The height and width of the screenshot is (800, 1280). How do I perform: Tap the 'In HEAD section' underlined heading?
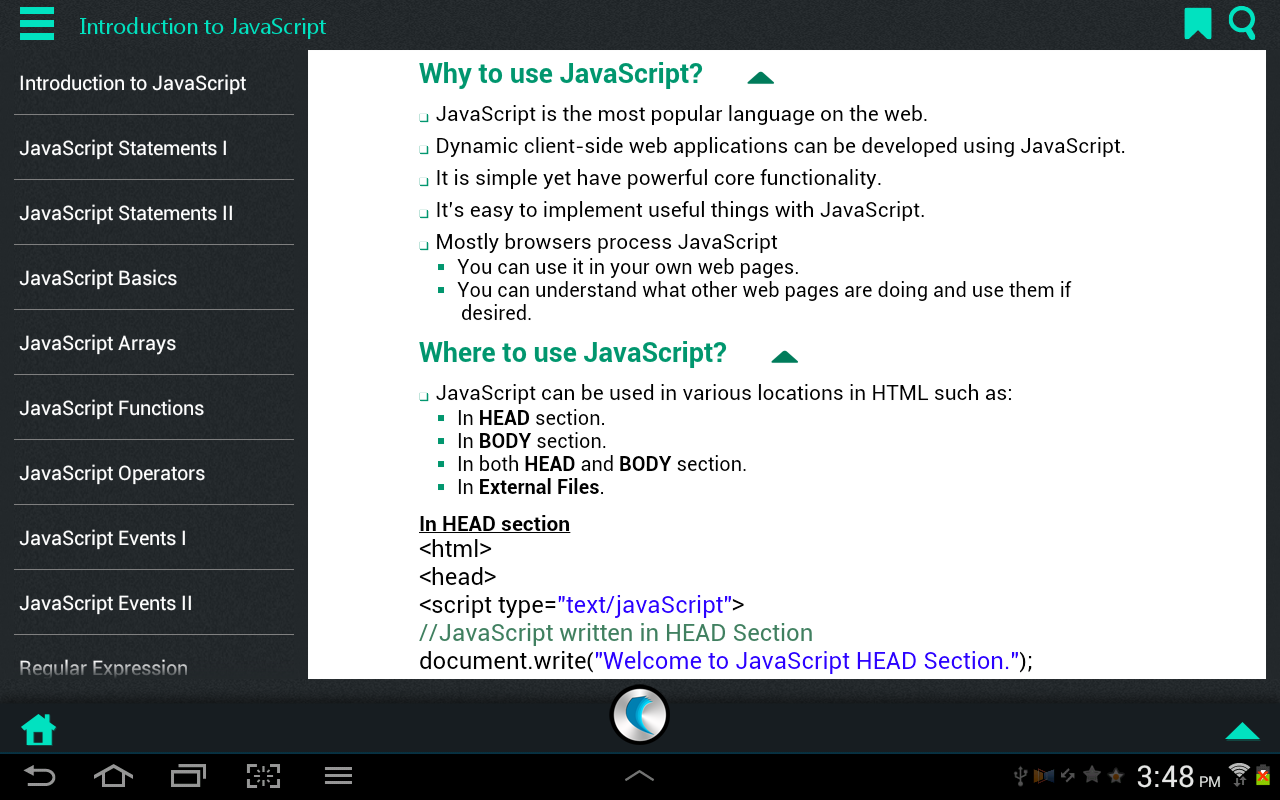pos(494,524)
